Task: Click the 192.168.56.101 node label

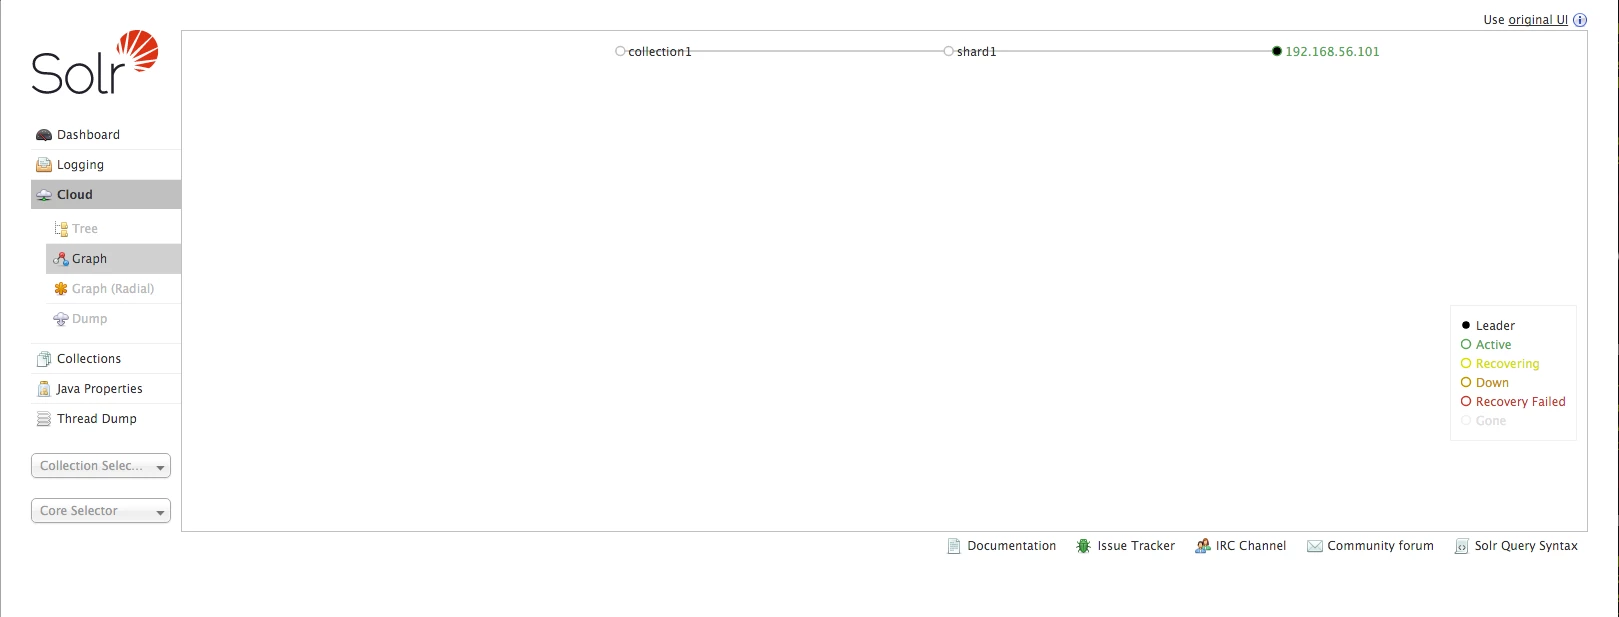Action: pyautogui.click(x=1332, y=52)
